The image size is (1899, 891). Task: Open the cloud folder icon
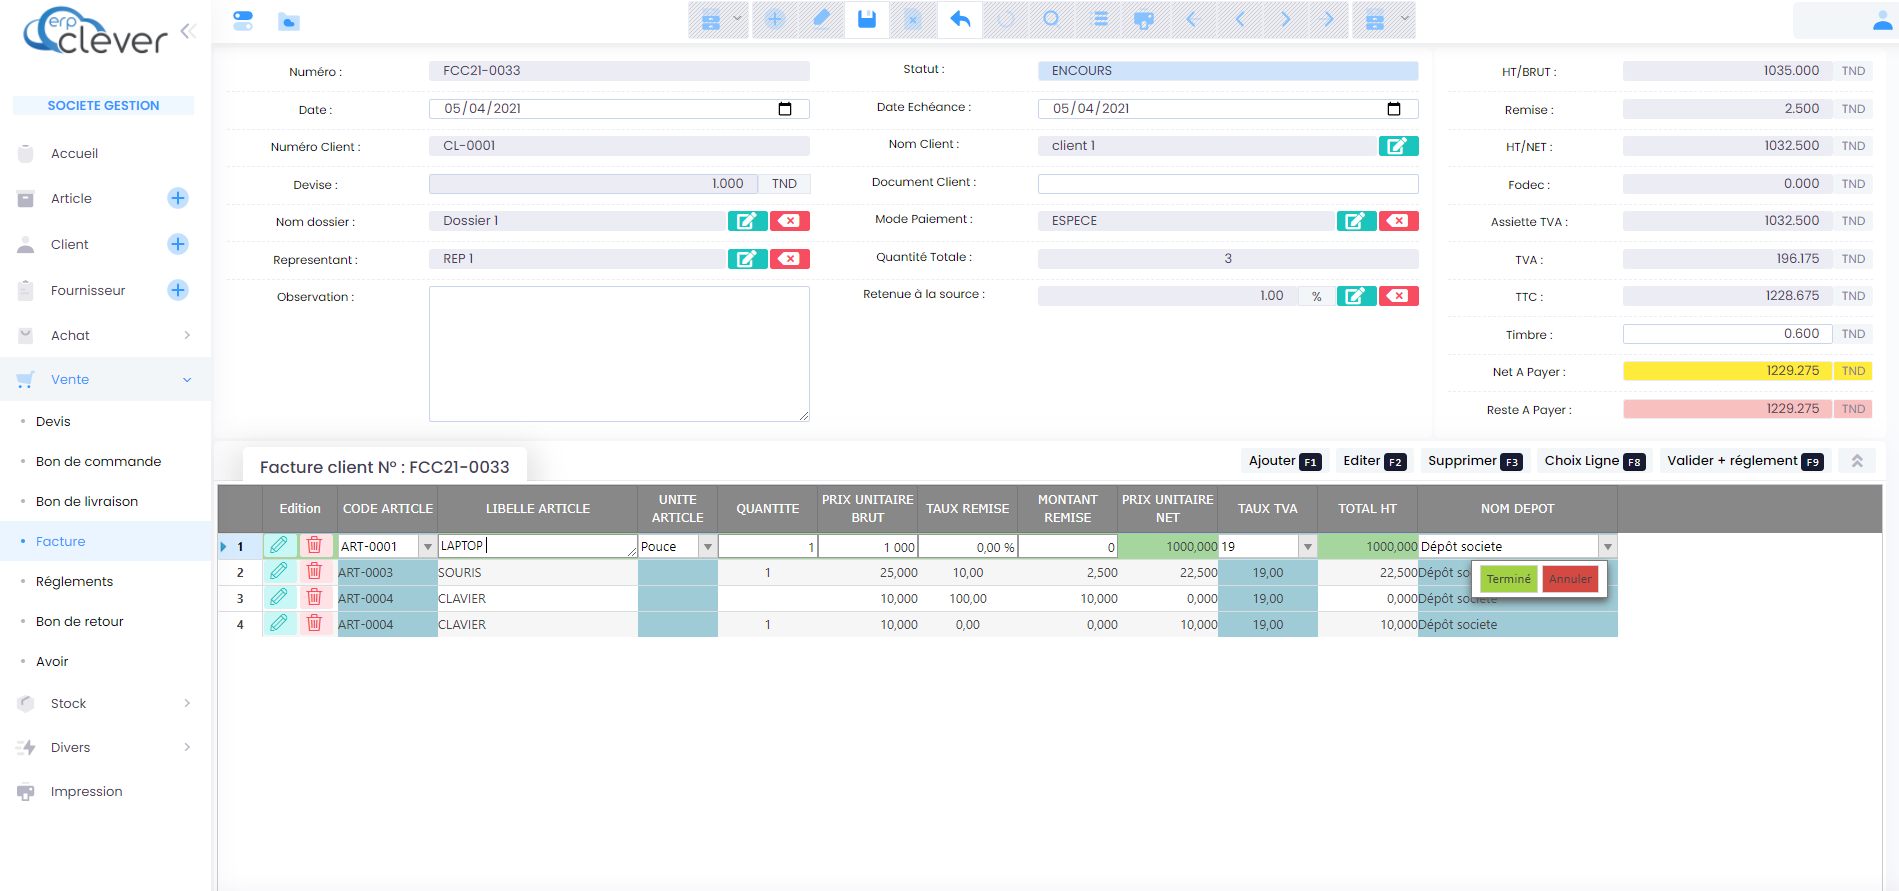pyautogui.click(x=289, y=21)
